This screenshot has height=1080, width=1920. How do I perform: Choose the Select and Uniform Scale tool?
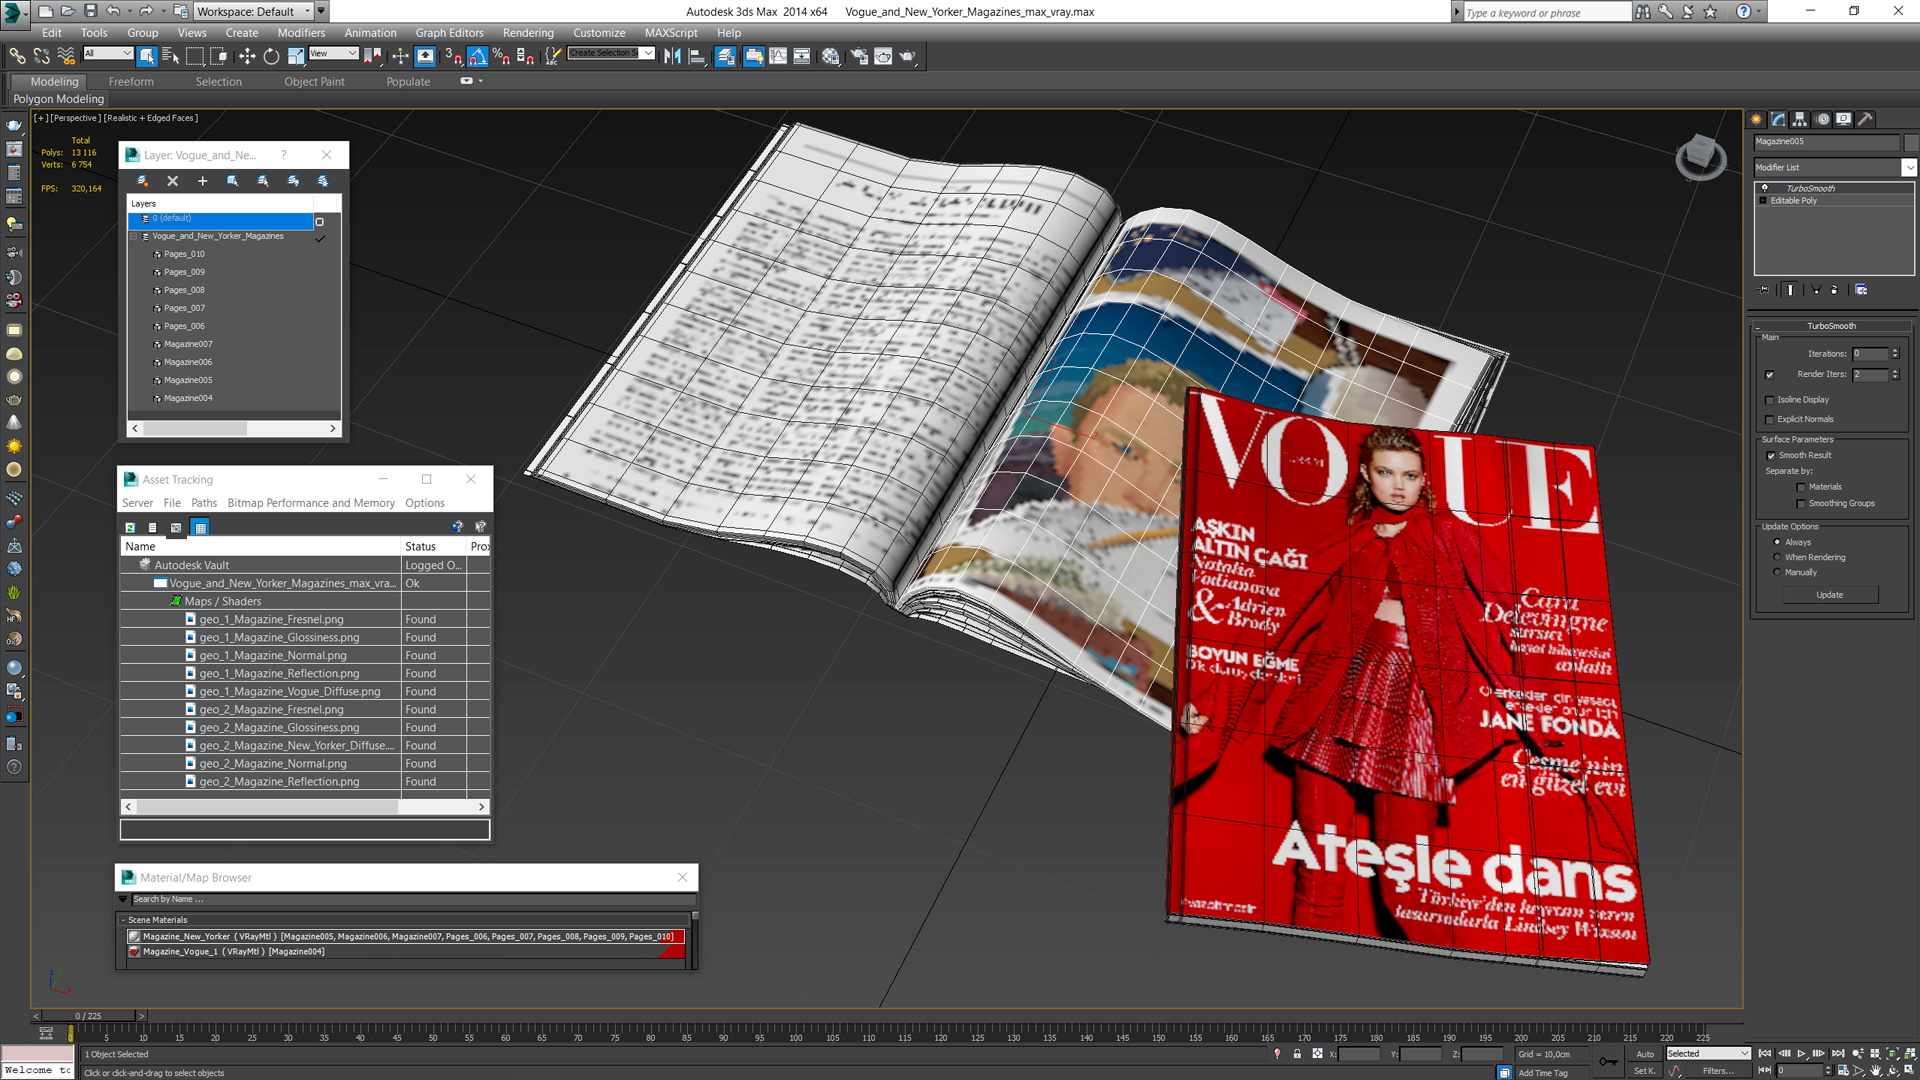tap(296, 56)
